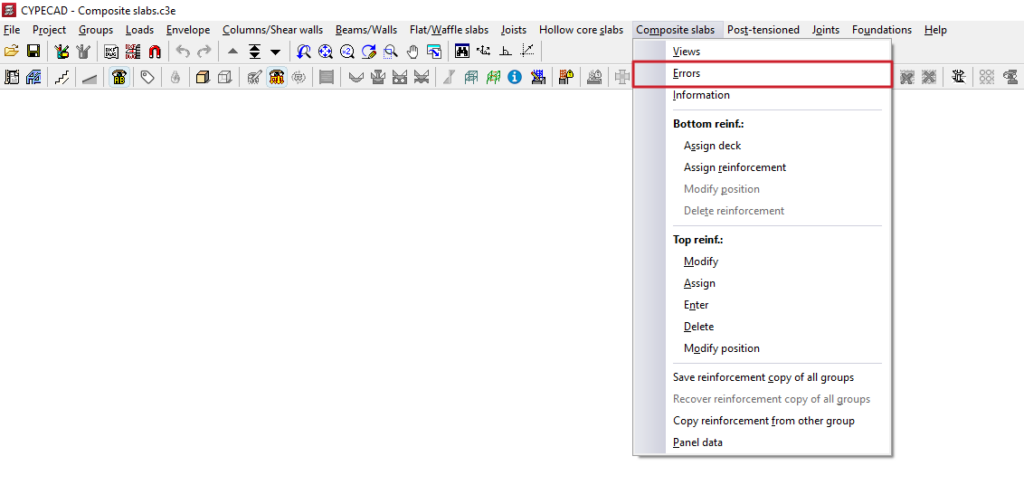Open Panel data from the menu
Viewport: 1024px width, 485px height.
pos(762,443)
